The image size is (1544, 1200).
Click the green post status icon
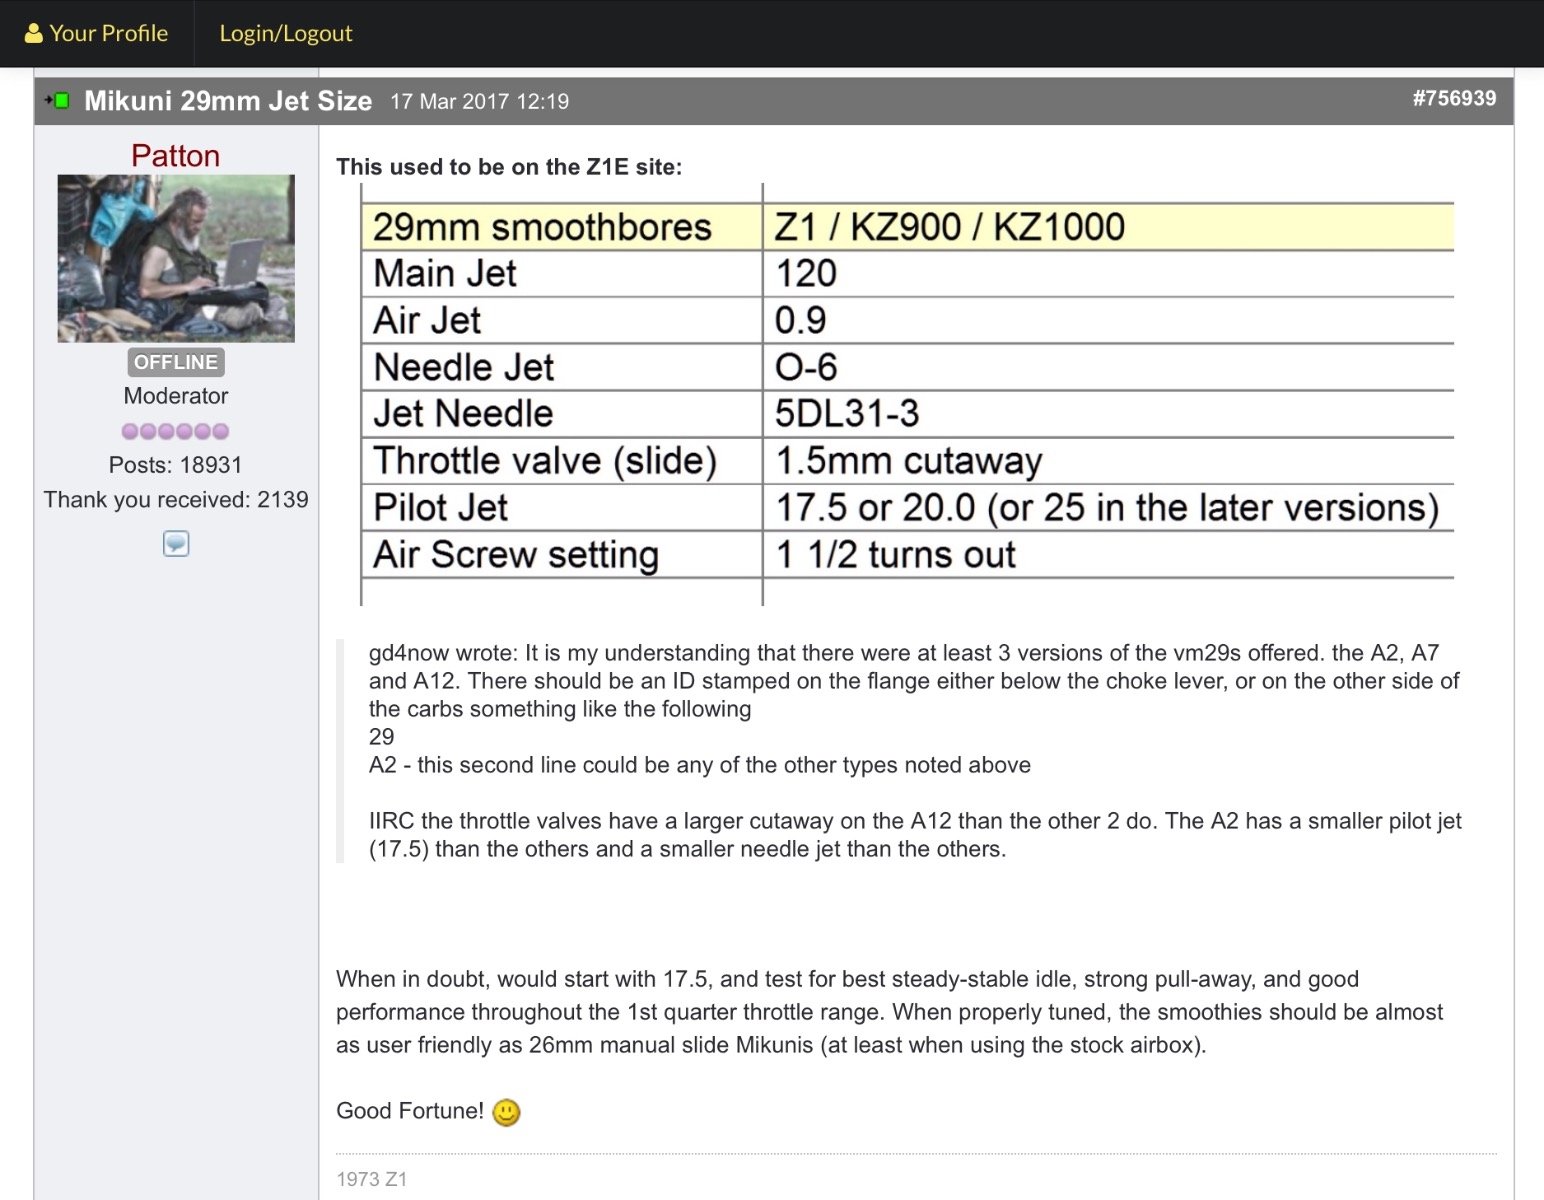point(59,101)
